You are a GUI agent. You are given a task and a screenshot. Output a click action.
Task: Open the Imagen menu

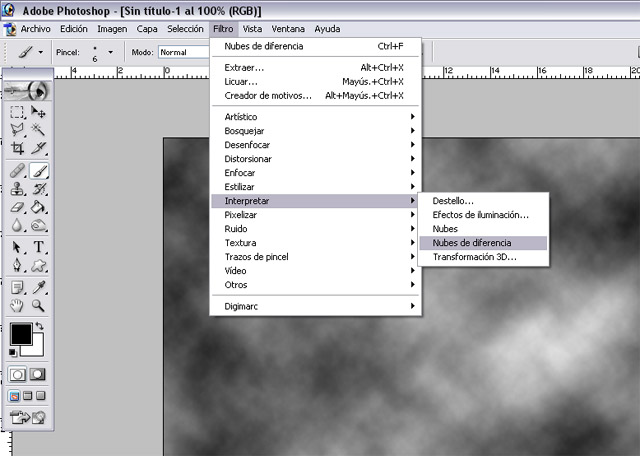(112, 29)
